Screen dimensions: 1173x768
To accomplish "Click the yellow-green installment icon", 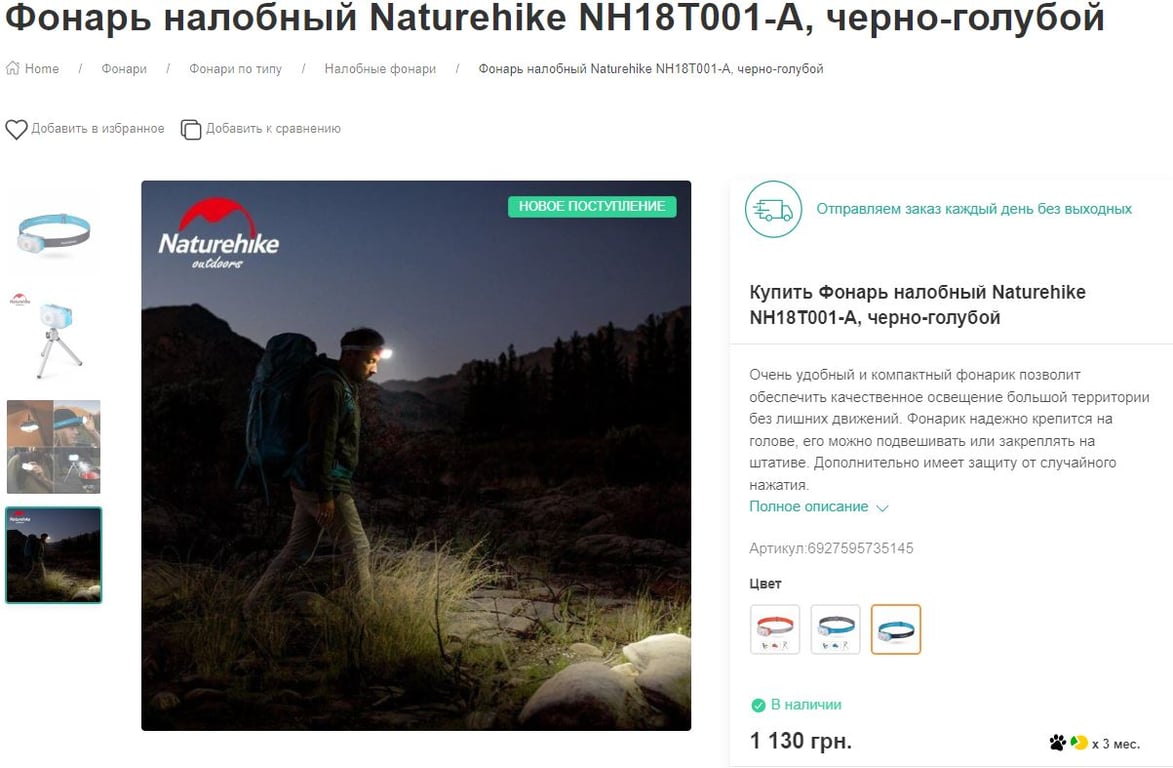I will click(1079, 743).
